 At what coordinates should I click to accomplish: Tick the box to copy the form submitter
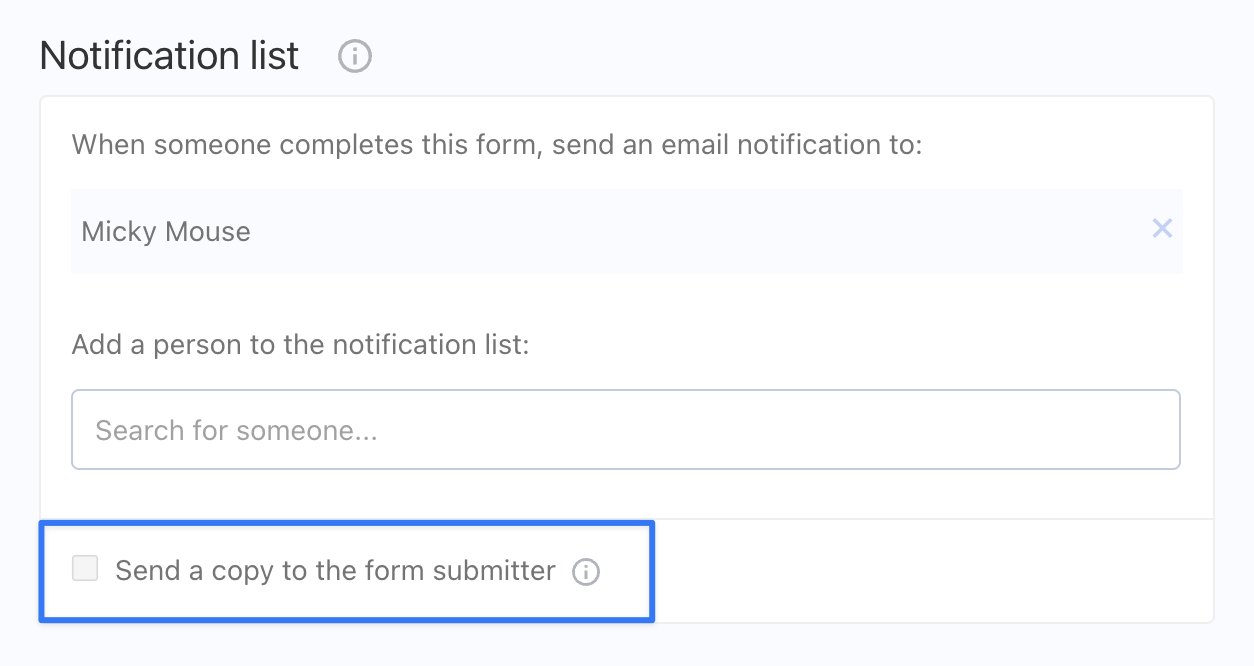pos(85,570)
